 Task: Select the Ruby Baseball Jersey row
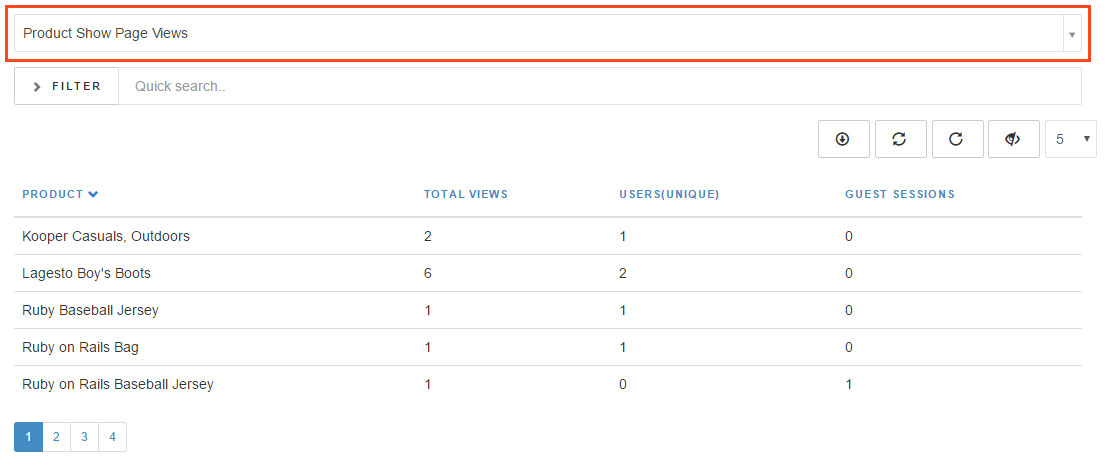click(548, 310)
